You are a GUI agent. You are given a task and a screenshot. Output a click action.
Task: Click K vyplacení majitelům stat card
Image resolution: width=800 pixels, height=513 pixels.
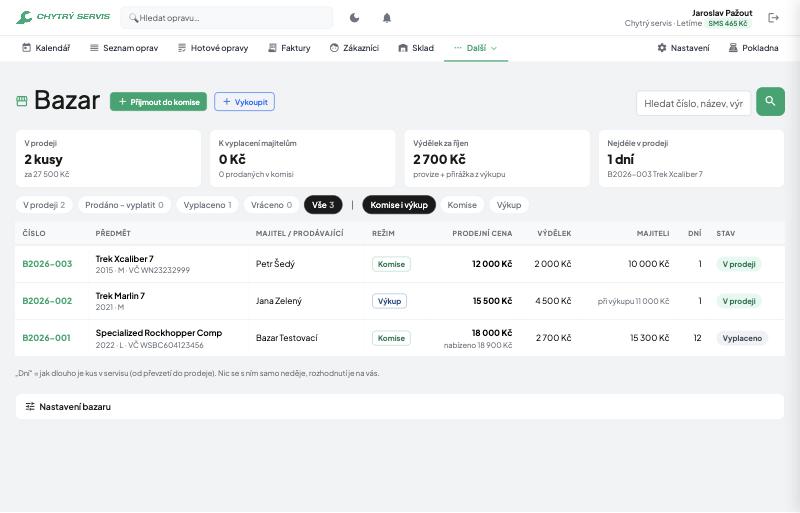pos(303,158)
